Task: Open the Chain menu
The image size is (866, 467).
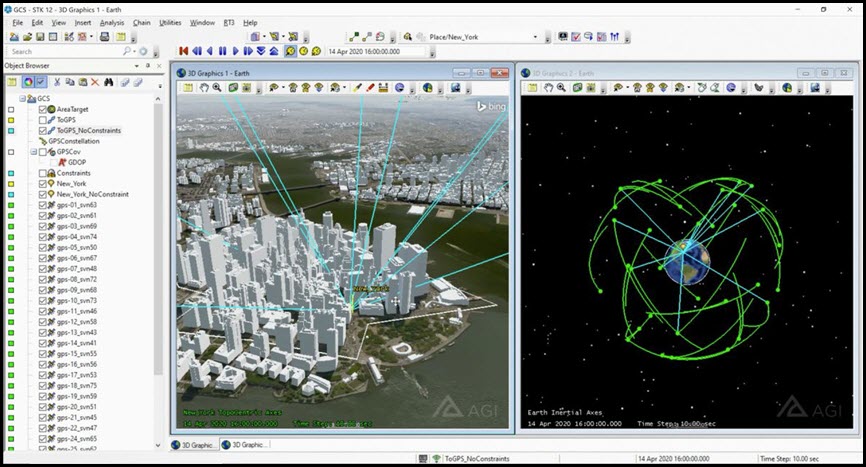Action: click(141, 23)
